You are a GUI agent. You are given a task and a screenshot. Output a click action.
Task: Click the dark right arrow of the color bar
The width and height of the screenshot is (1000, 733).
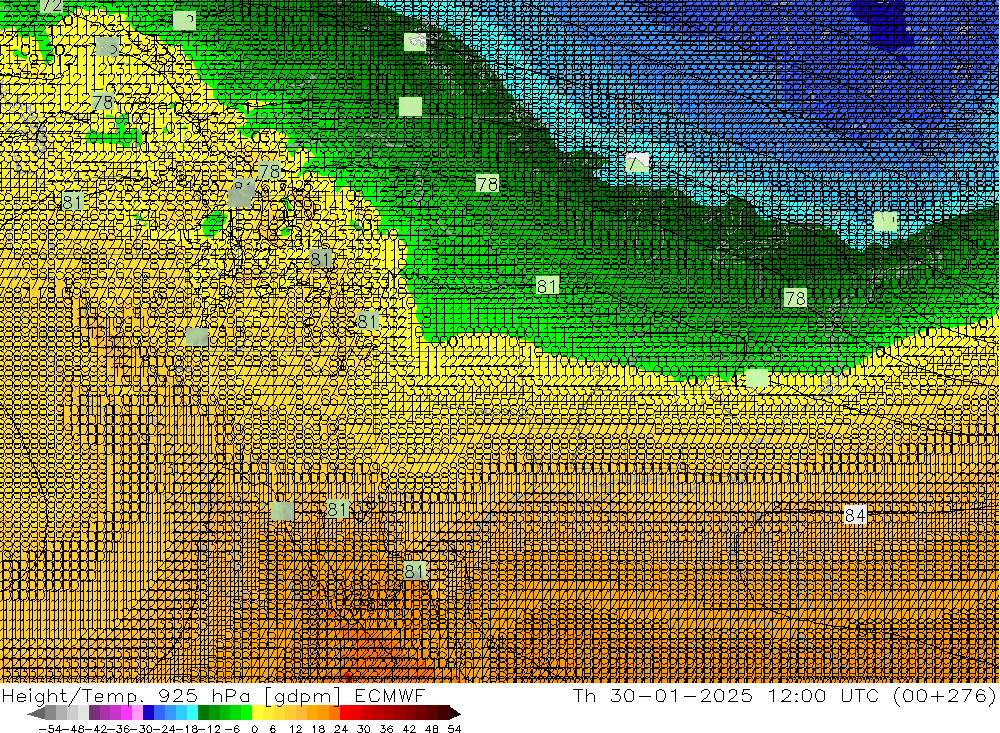[455, 713]
